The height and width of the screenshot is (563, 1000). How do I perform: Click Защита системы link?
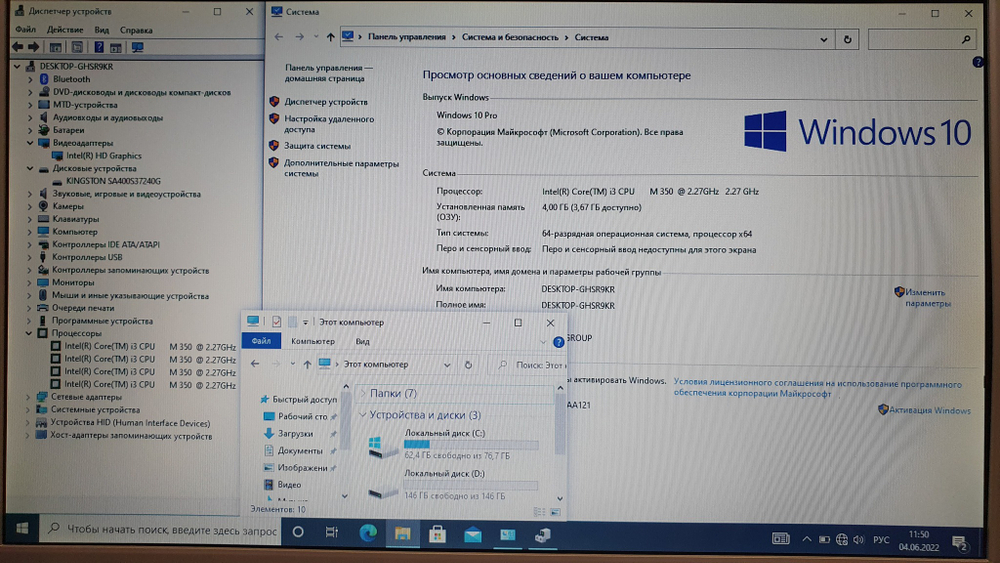tap(317, 145)
